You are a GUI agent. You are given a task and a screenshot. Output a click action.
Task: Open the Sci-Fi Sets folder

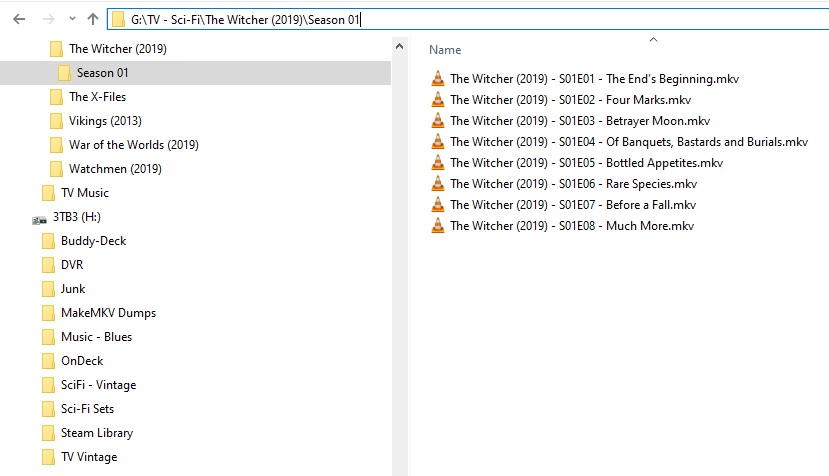click(87, 409)
